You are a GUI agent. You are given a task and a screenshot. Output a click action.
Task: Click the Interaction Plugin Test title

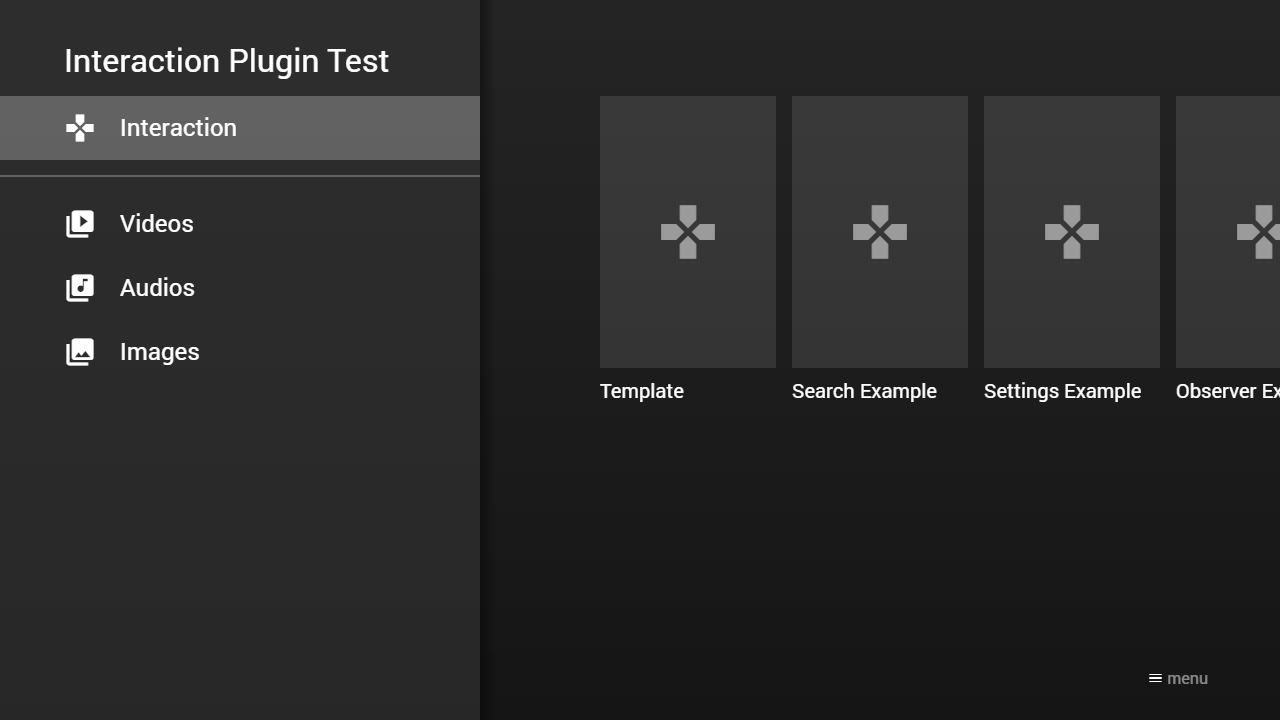(x=226, y=61)
